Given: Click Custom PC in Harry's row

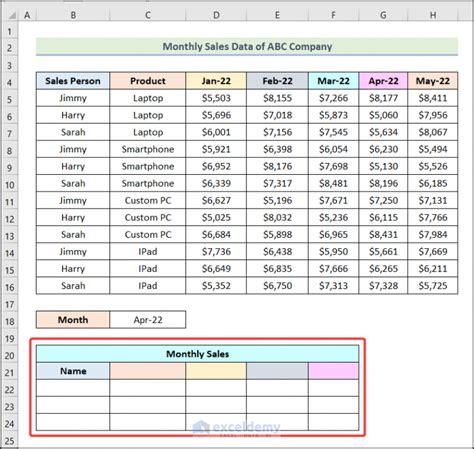Looking at the screenshot, I should (148, 217).
